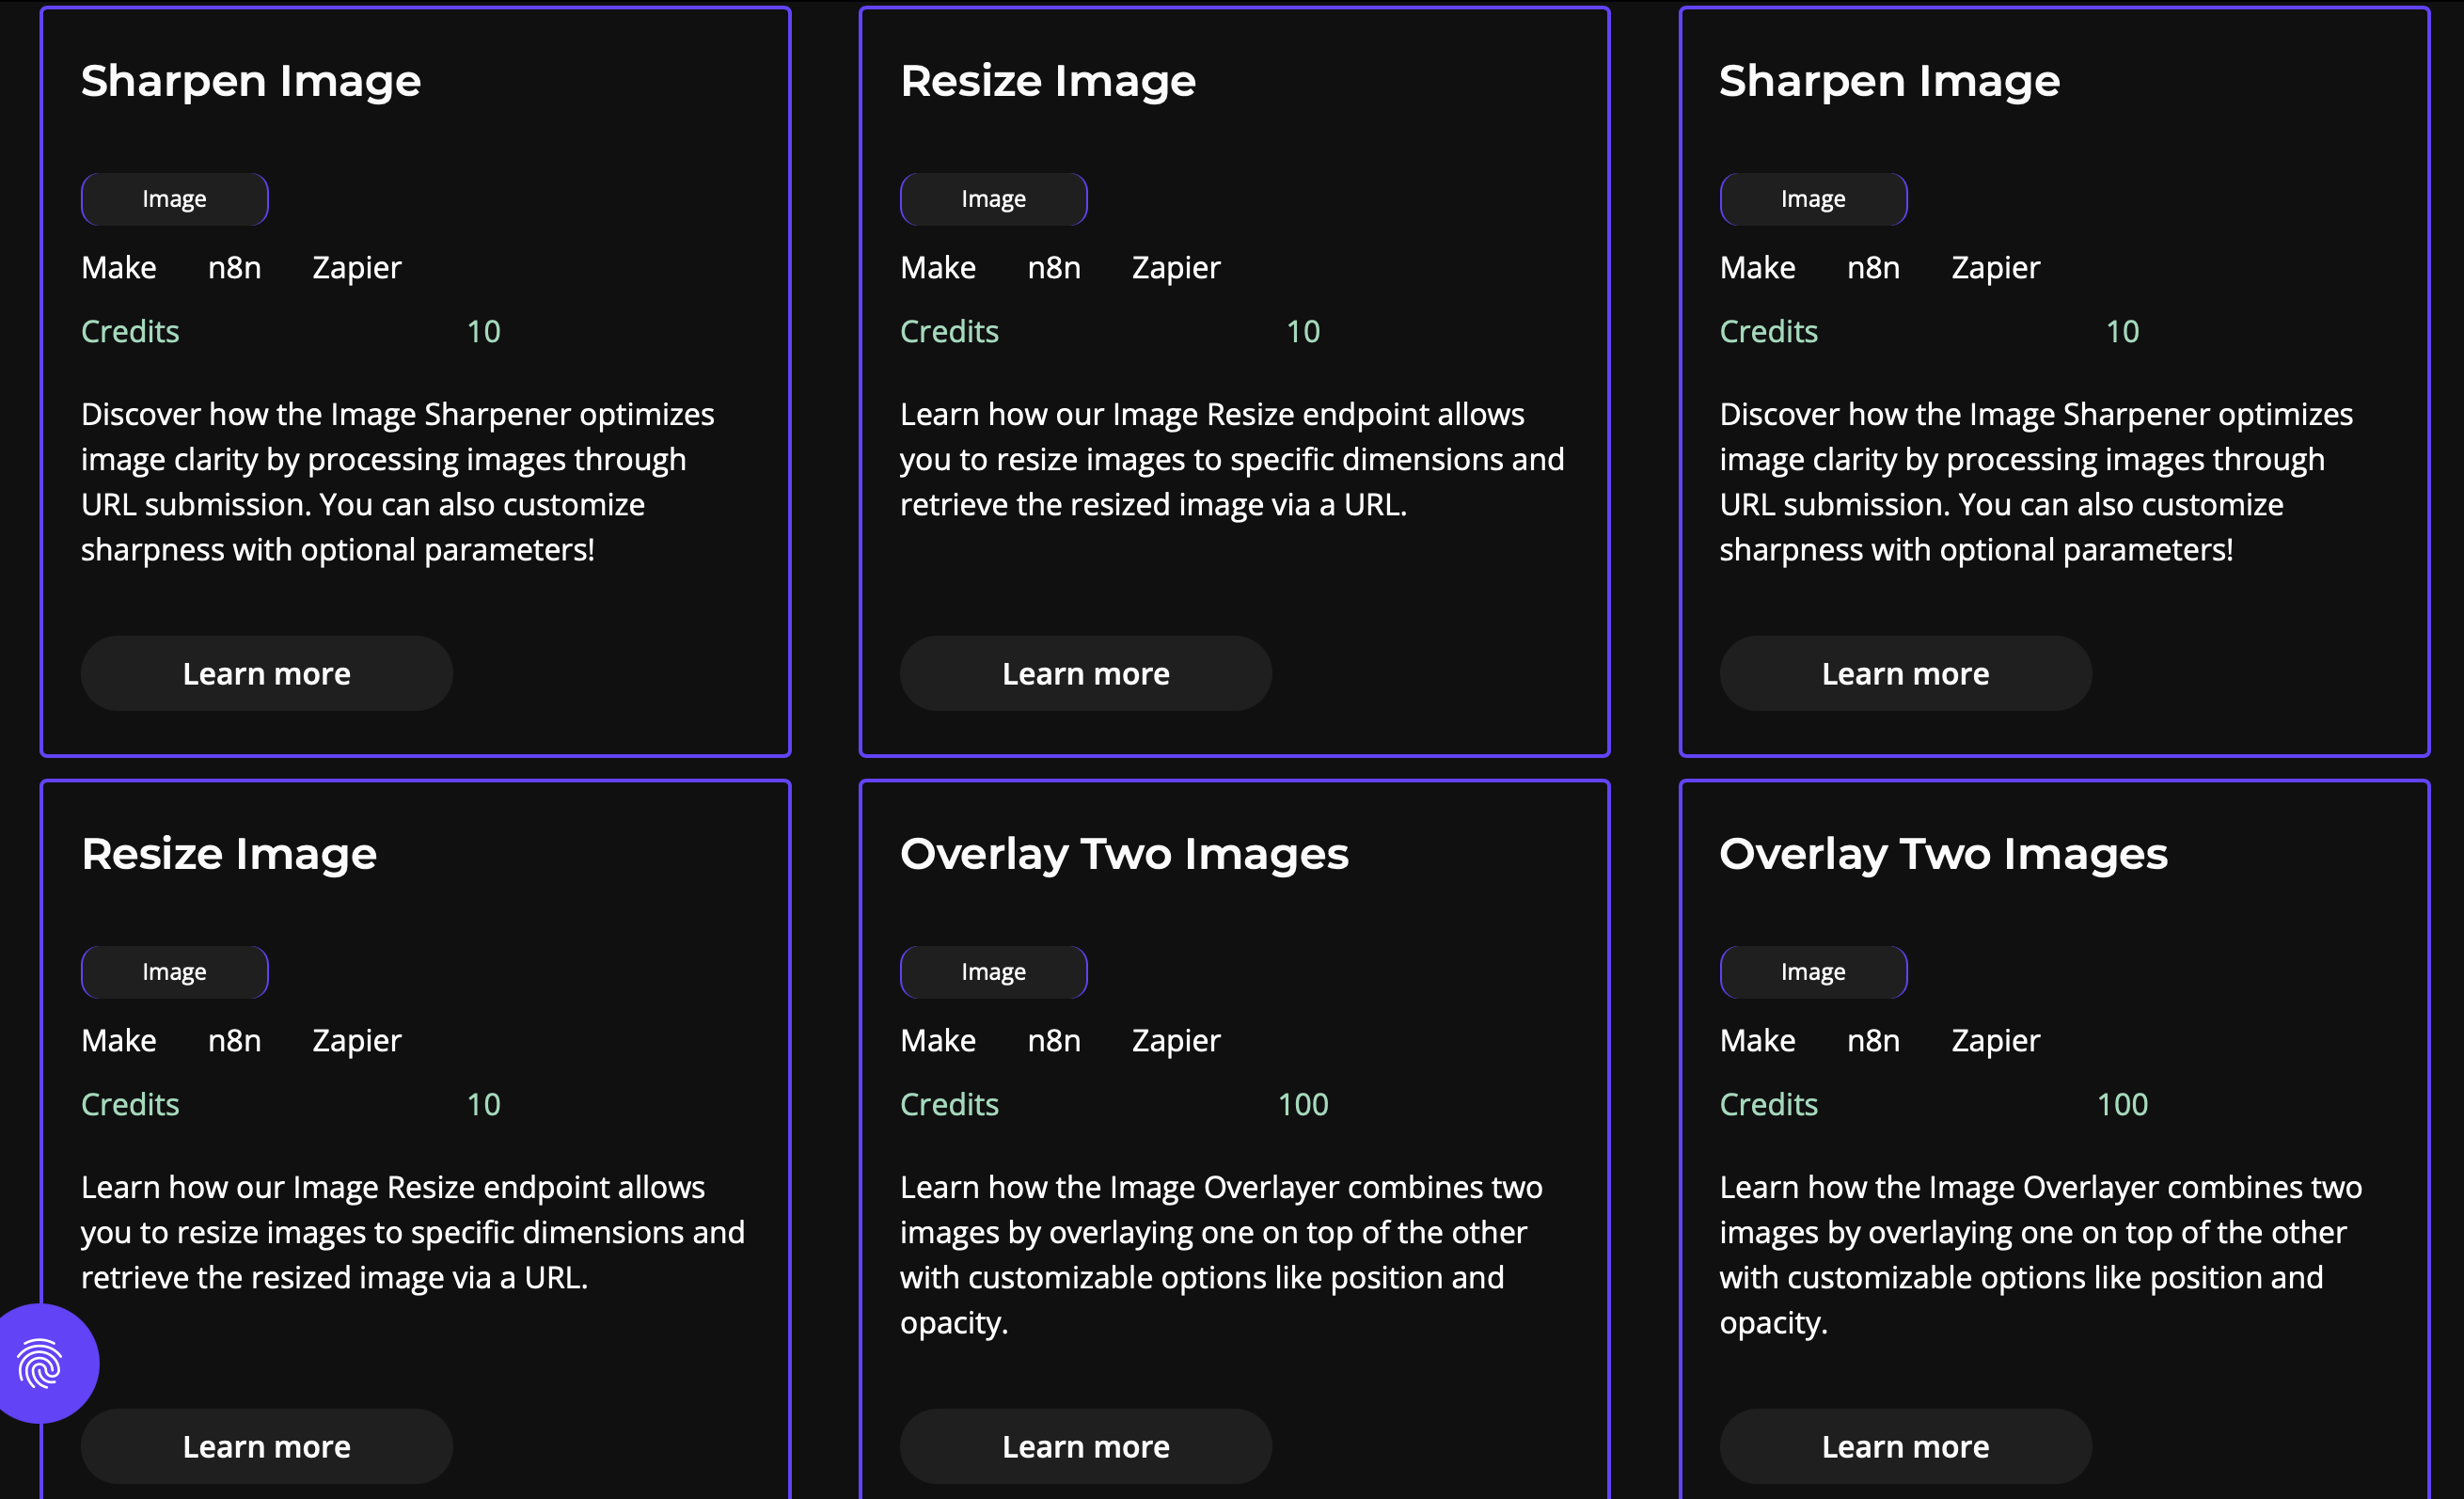This screenshot has height=1499, width=2464.
Task: Open Learn more on rightmost Overlay Two Images card
Action: coord(1904,1446)
